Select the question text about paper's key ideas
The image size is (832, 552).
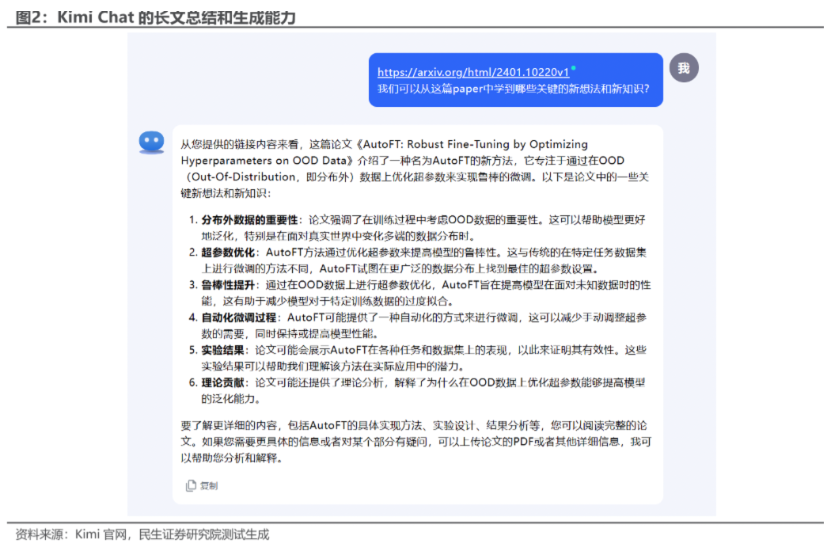tap(513, 89)
